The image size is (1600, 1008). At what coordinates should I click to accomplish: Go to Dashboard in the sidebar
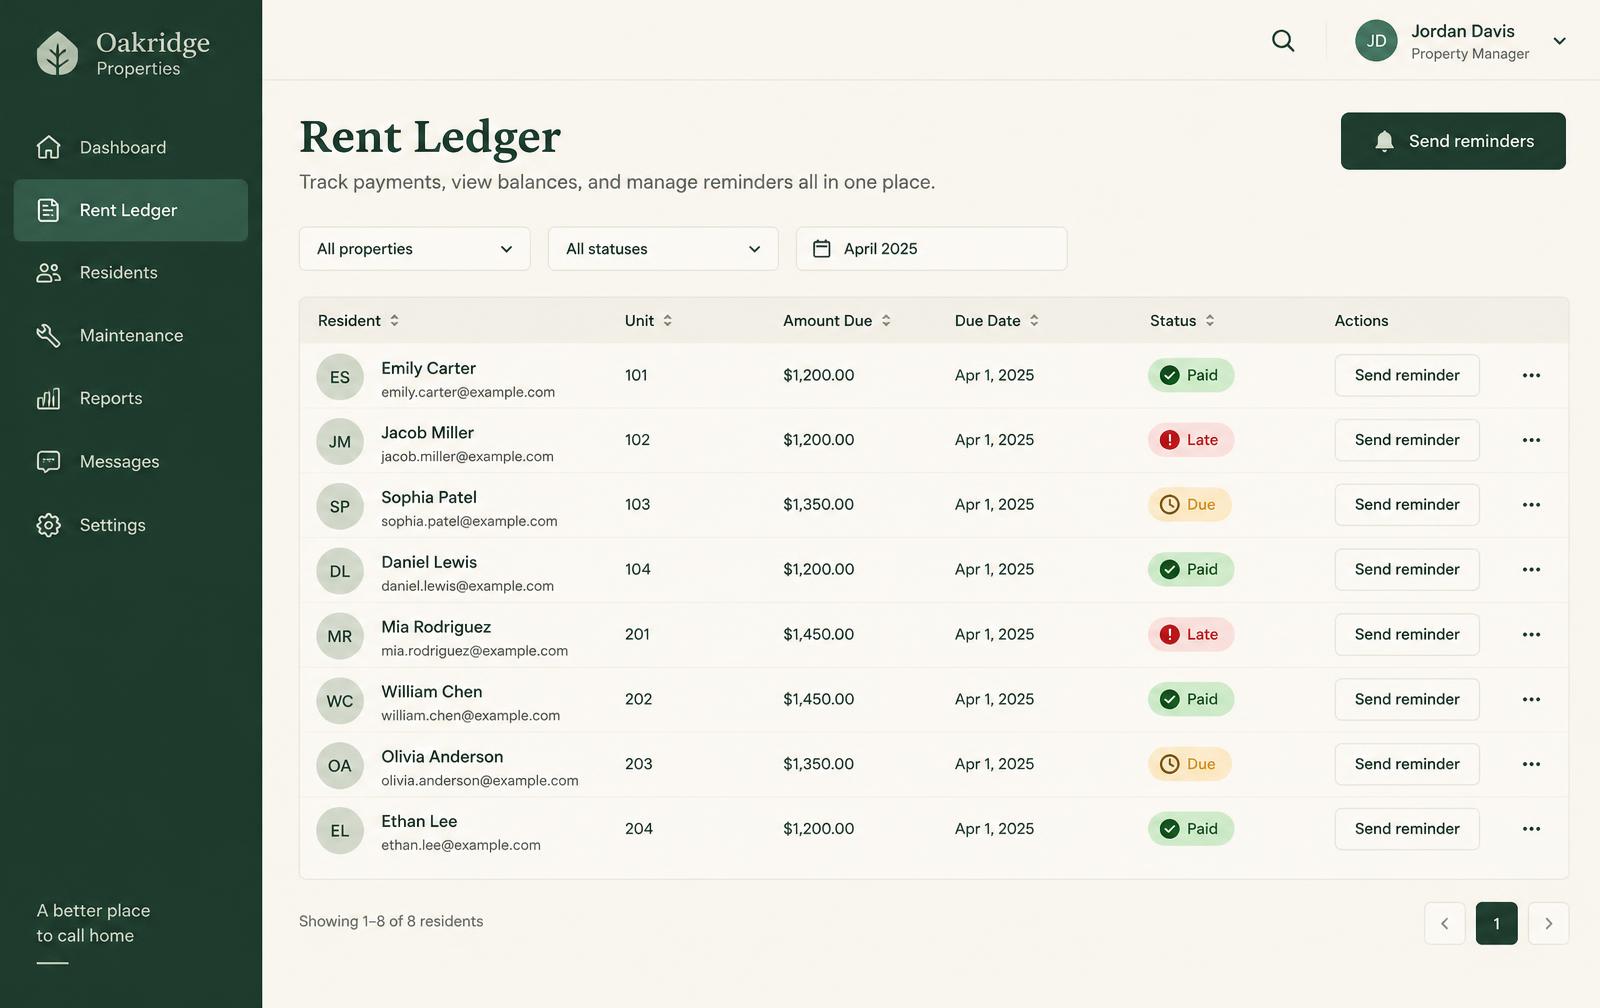(131, 148)
